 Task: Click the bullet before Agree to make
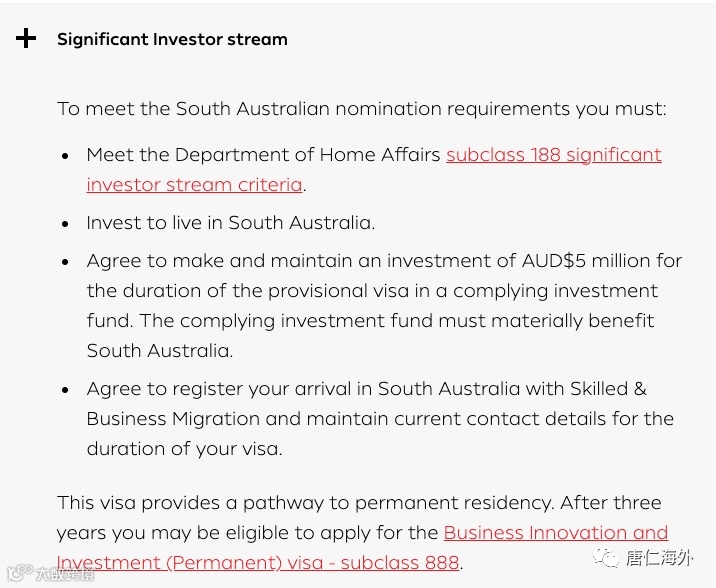tap(65, 262)
